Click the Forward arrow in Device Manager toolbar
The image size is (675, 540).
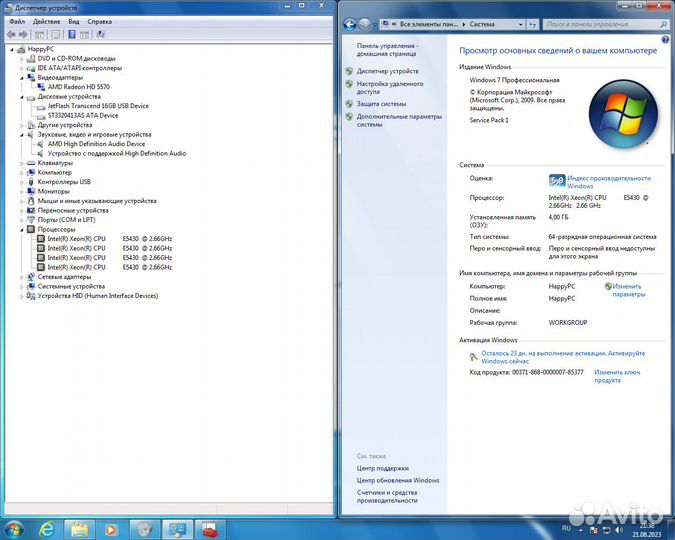[23, 34]
